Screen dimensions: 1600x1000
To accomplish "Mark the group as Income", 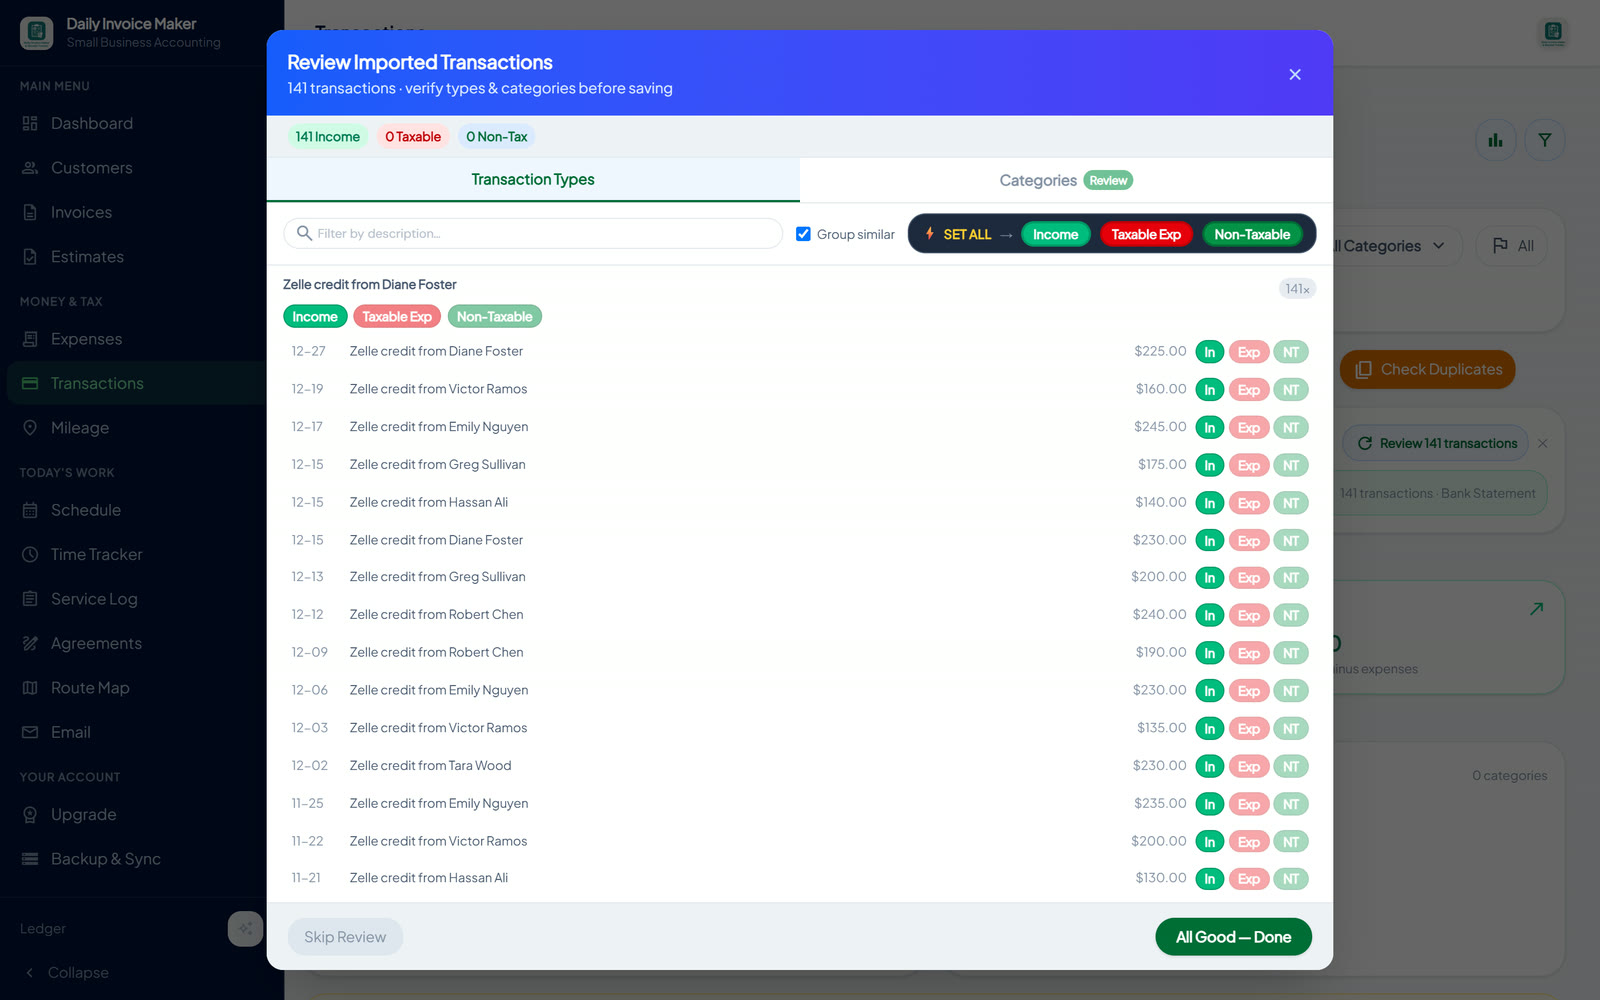I will 315,317.
